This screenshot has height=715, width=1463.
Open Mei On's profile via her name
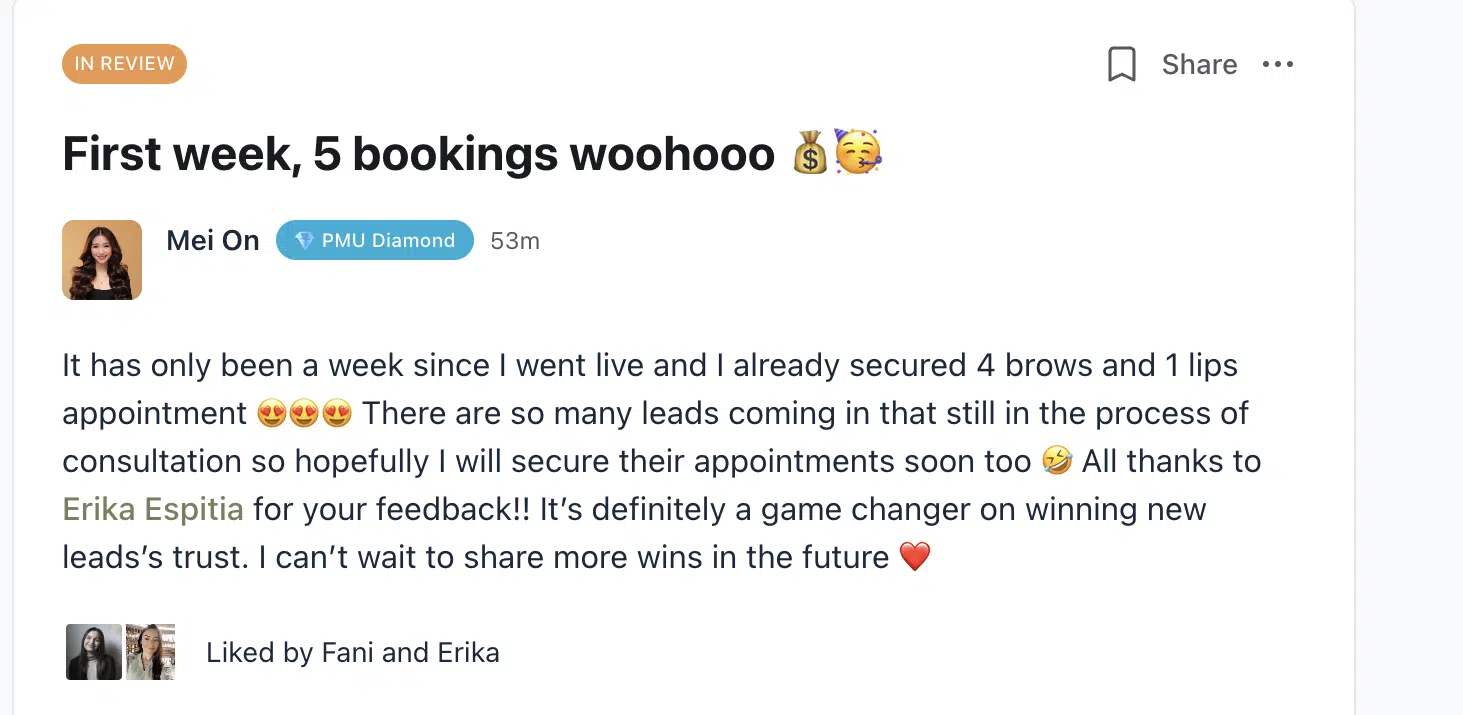pyautogui.click(x=213, y=241)
